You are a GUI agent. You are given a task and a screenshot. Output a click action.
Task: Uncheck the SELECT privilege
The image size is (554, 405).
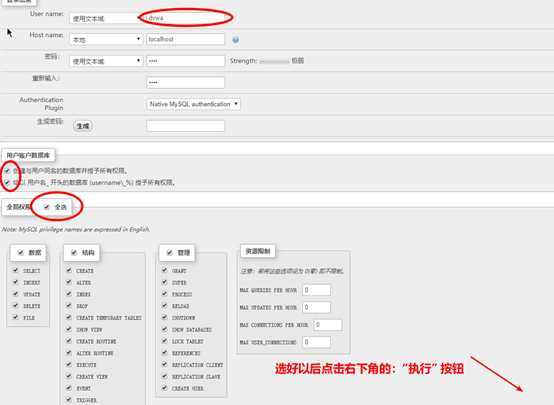[16, 270]
